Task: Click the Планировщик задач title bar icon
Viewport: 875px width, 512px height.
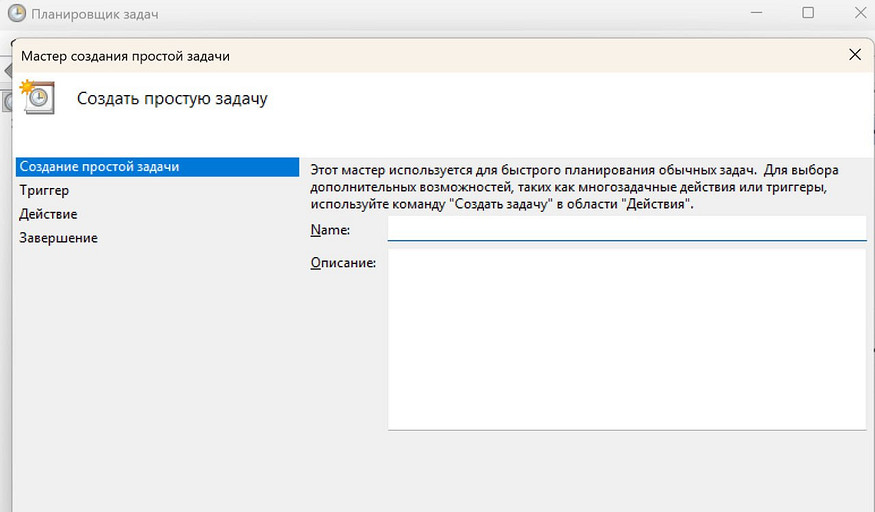Action: 17,13
